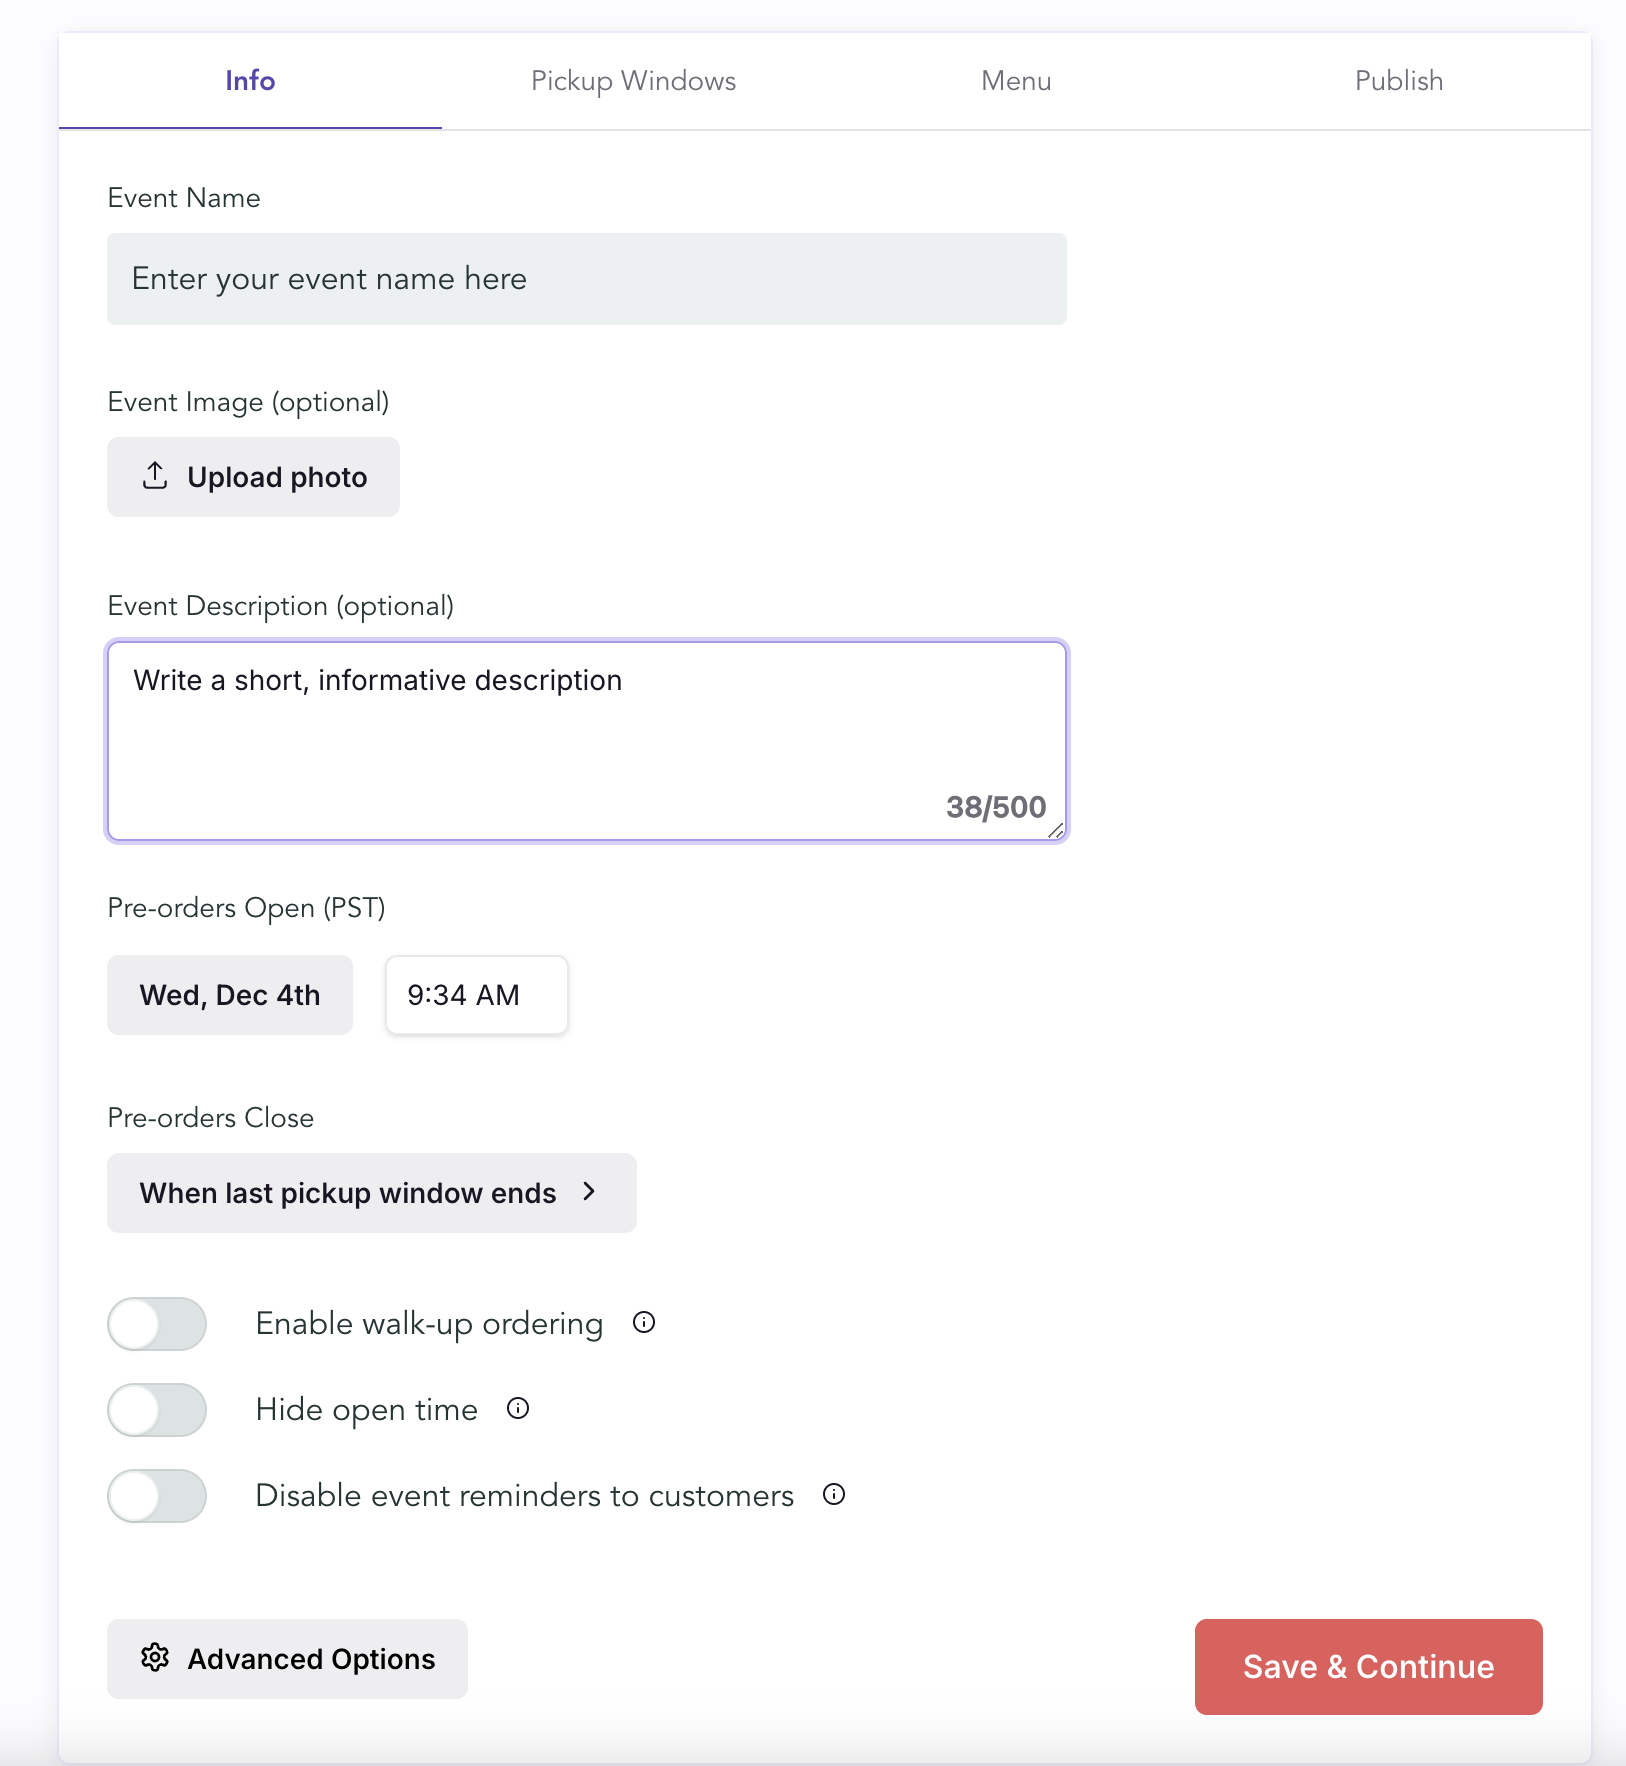Go to the Publish tab
The image size is (1626, 1766).
[x=1398, y=81]
